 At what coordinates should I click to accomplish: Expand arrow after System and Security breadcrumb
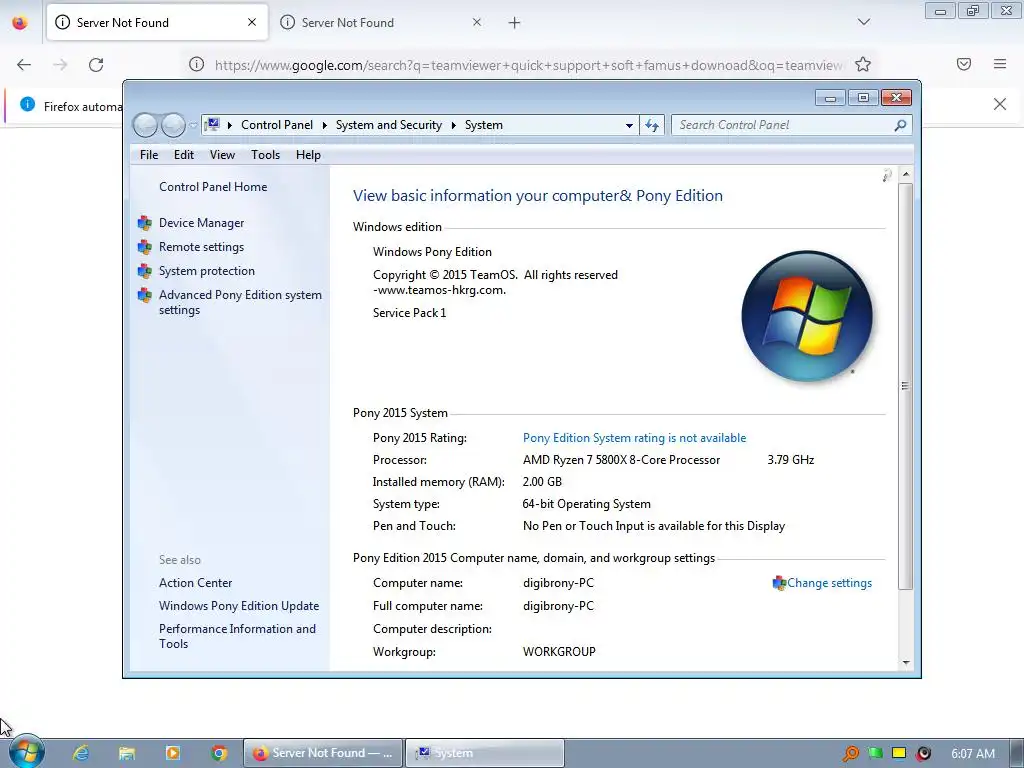pyautogui.click(x=453, y=125)
